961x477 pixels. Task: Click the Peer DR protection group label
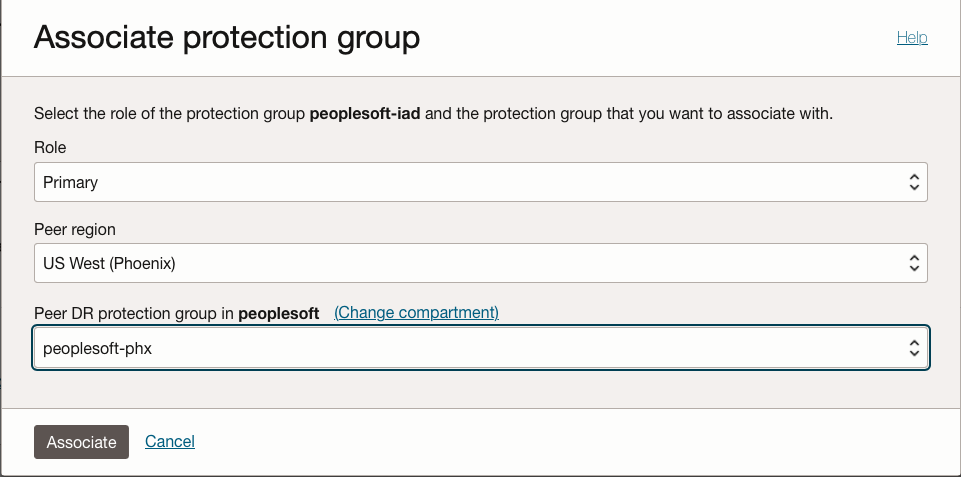click(x=134, y=313)
